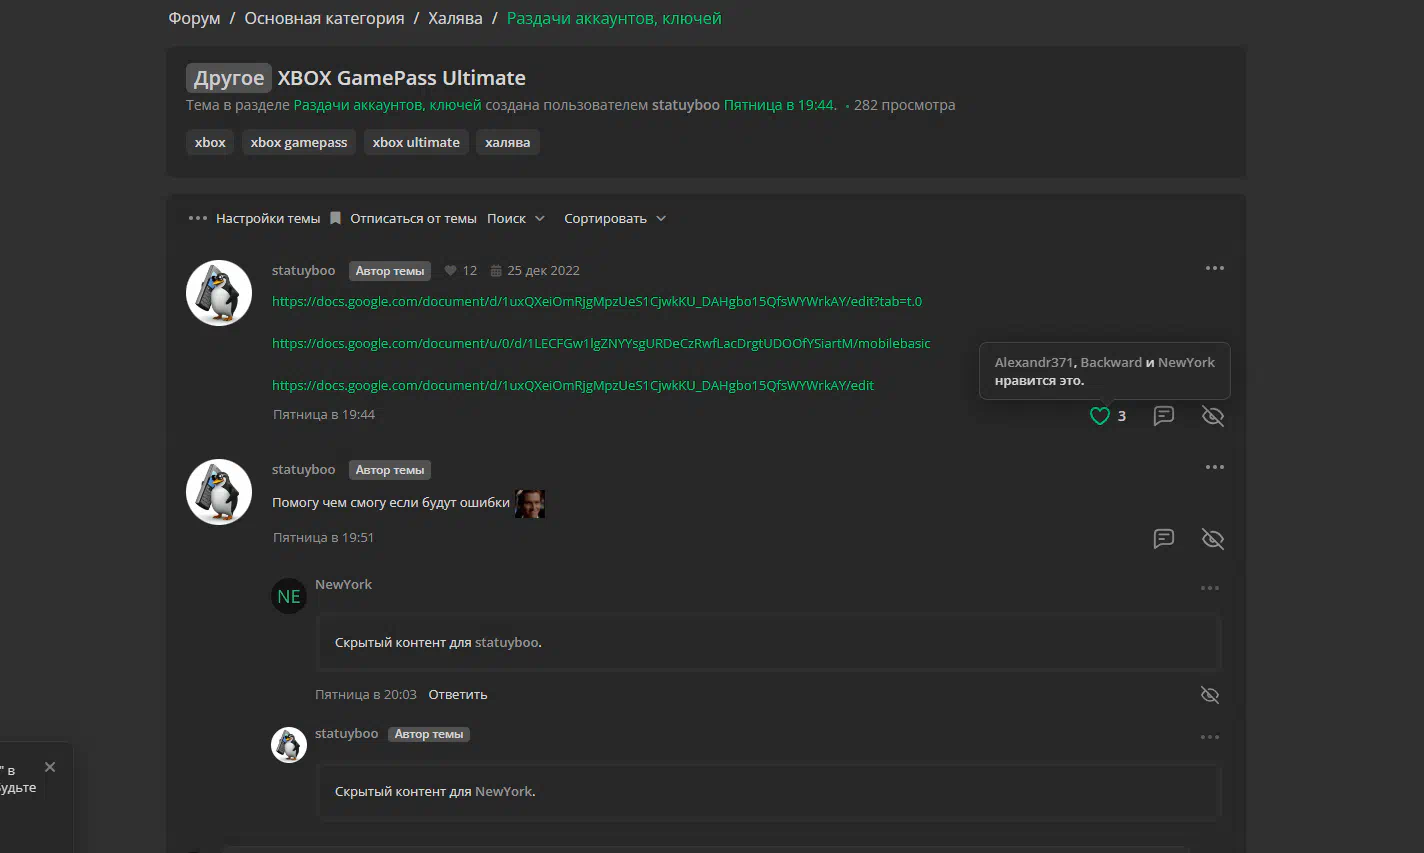
Task: Open three-dot menu of the 'Помогу чем смогу' post
Action: pos(1215,467)
